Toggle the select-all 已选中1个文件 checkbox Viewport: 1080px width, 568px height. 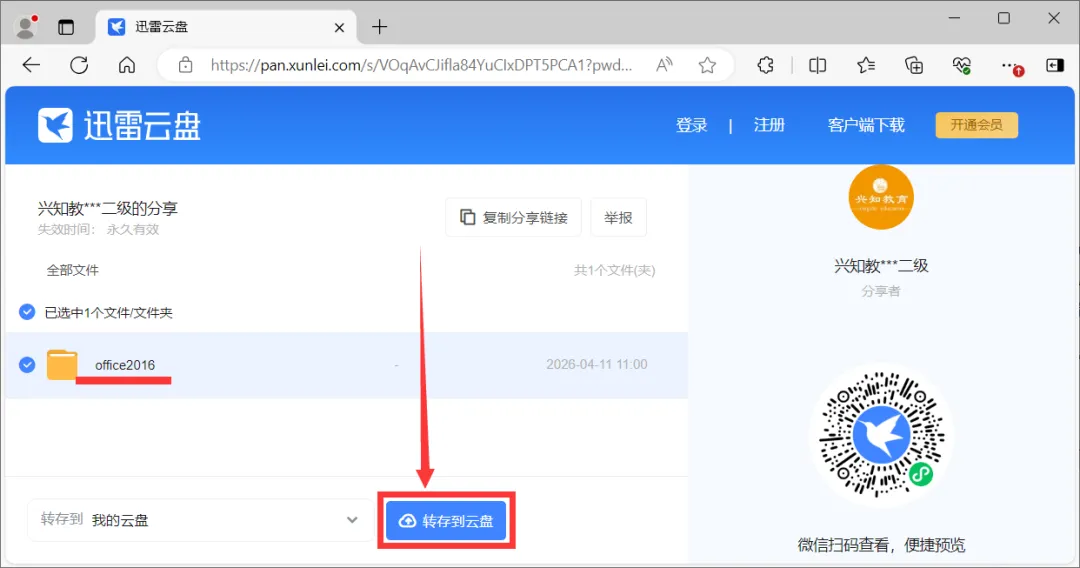(x=27, y=313)
